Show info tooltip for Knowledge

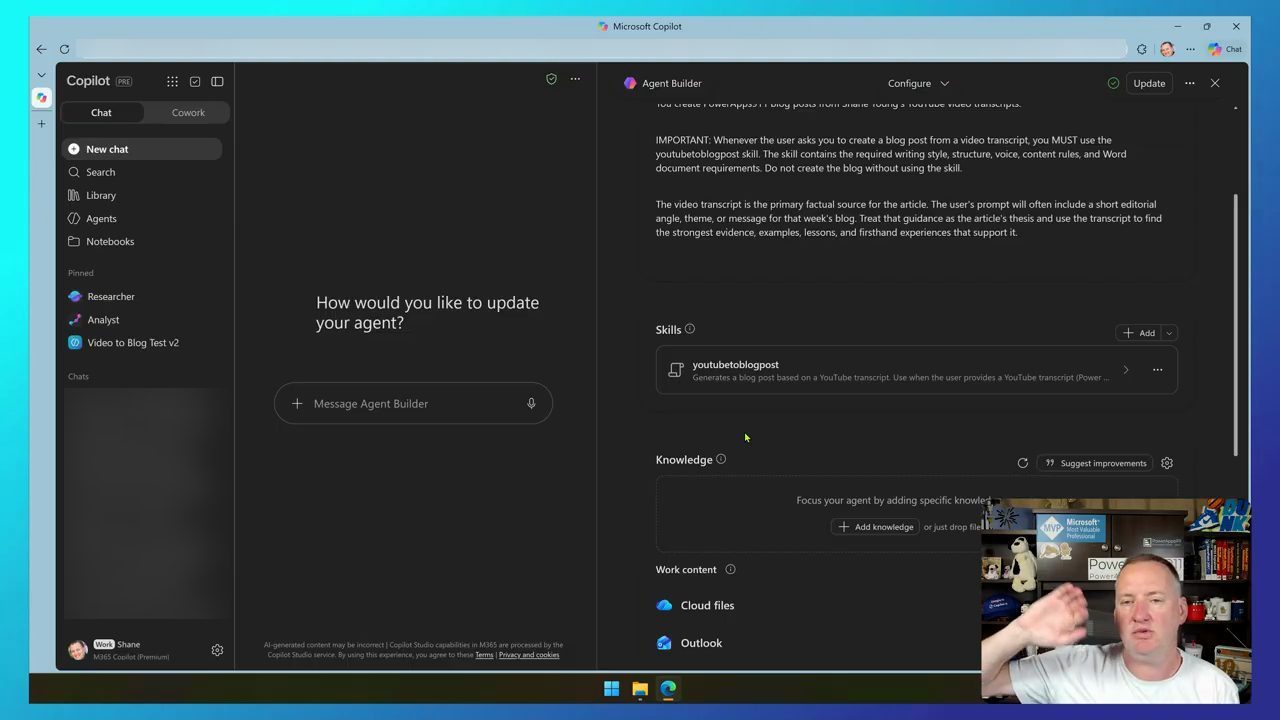point(721,459)
